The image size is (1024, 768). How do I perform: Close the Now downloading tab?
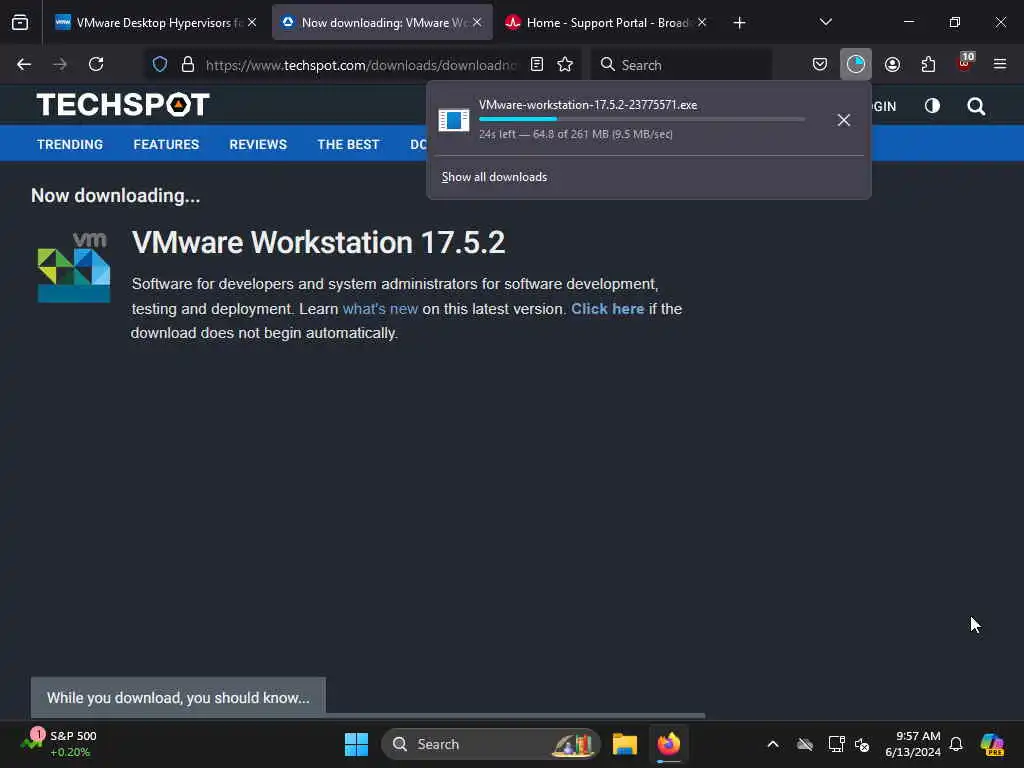click(x=477, y=22)
